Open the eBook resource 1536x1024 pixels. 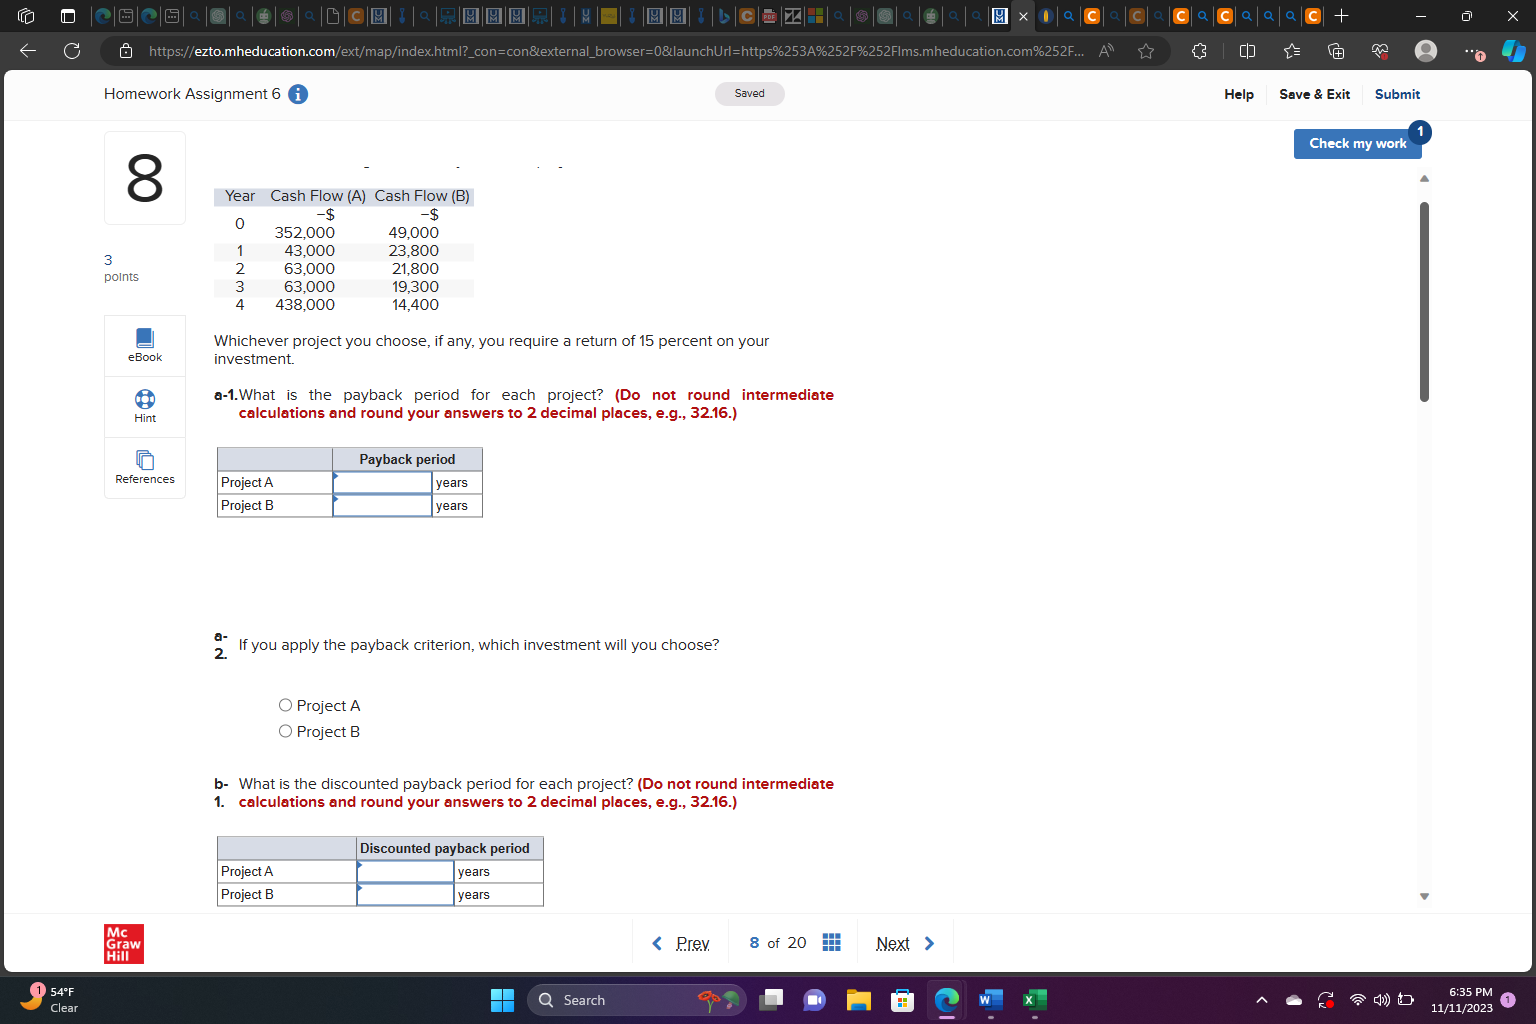pyautogui.click(x=145, y=345)
